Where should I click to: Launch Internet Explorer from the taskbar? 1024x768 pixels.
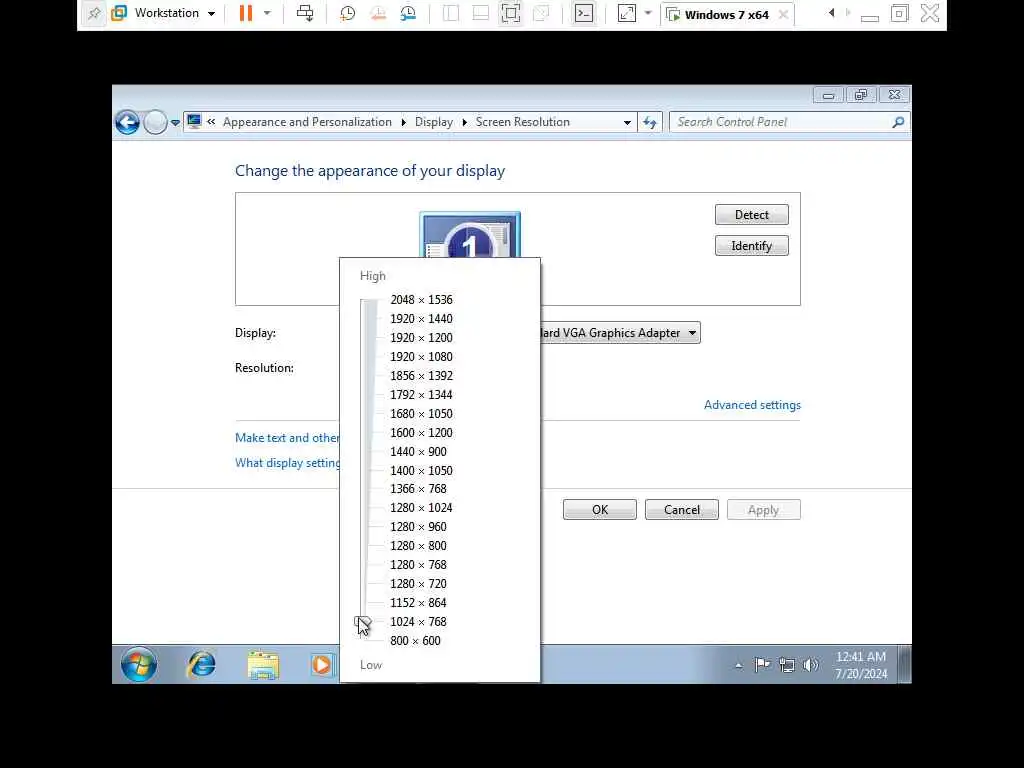(201, 664)
